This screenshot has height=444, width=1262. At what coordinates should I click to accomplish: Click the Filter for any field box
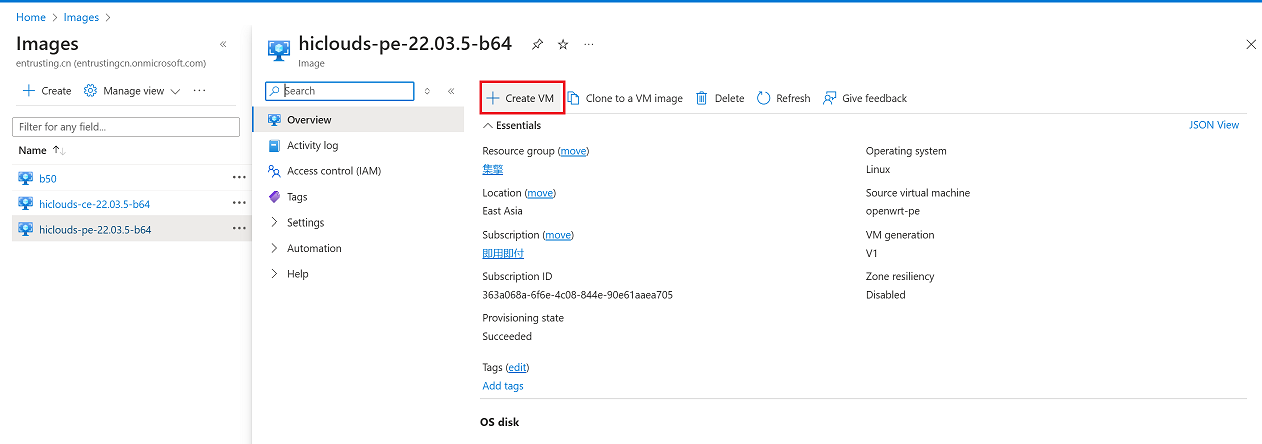(x=126, y=127)
